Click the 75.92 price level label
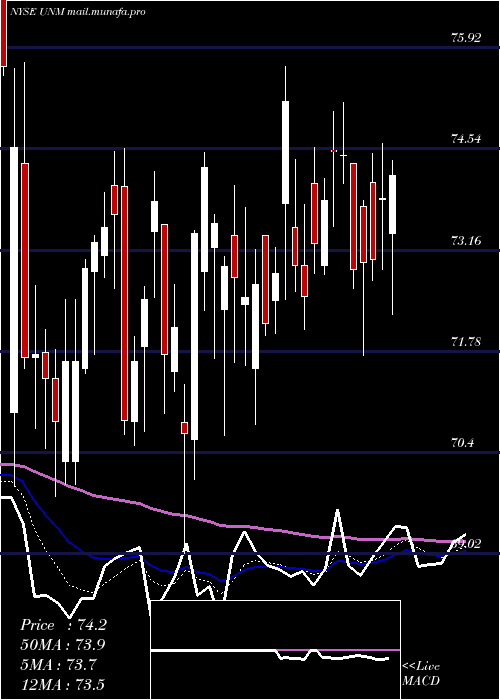This screenshot has width=500, height=700. 466,38
